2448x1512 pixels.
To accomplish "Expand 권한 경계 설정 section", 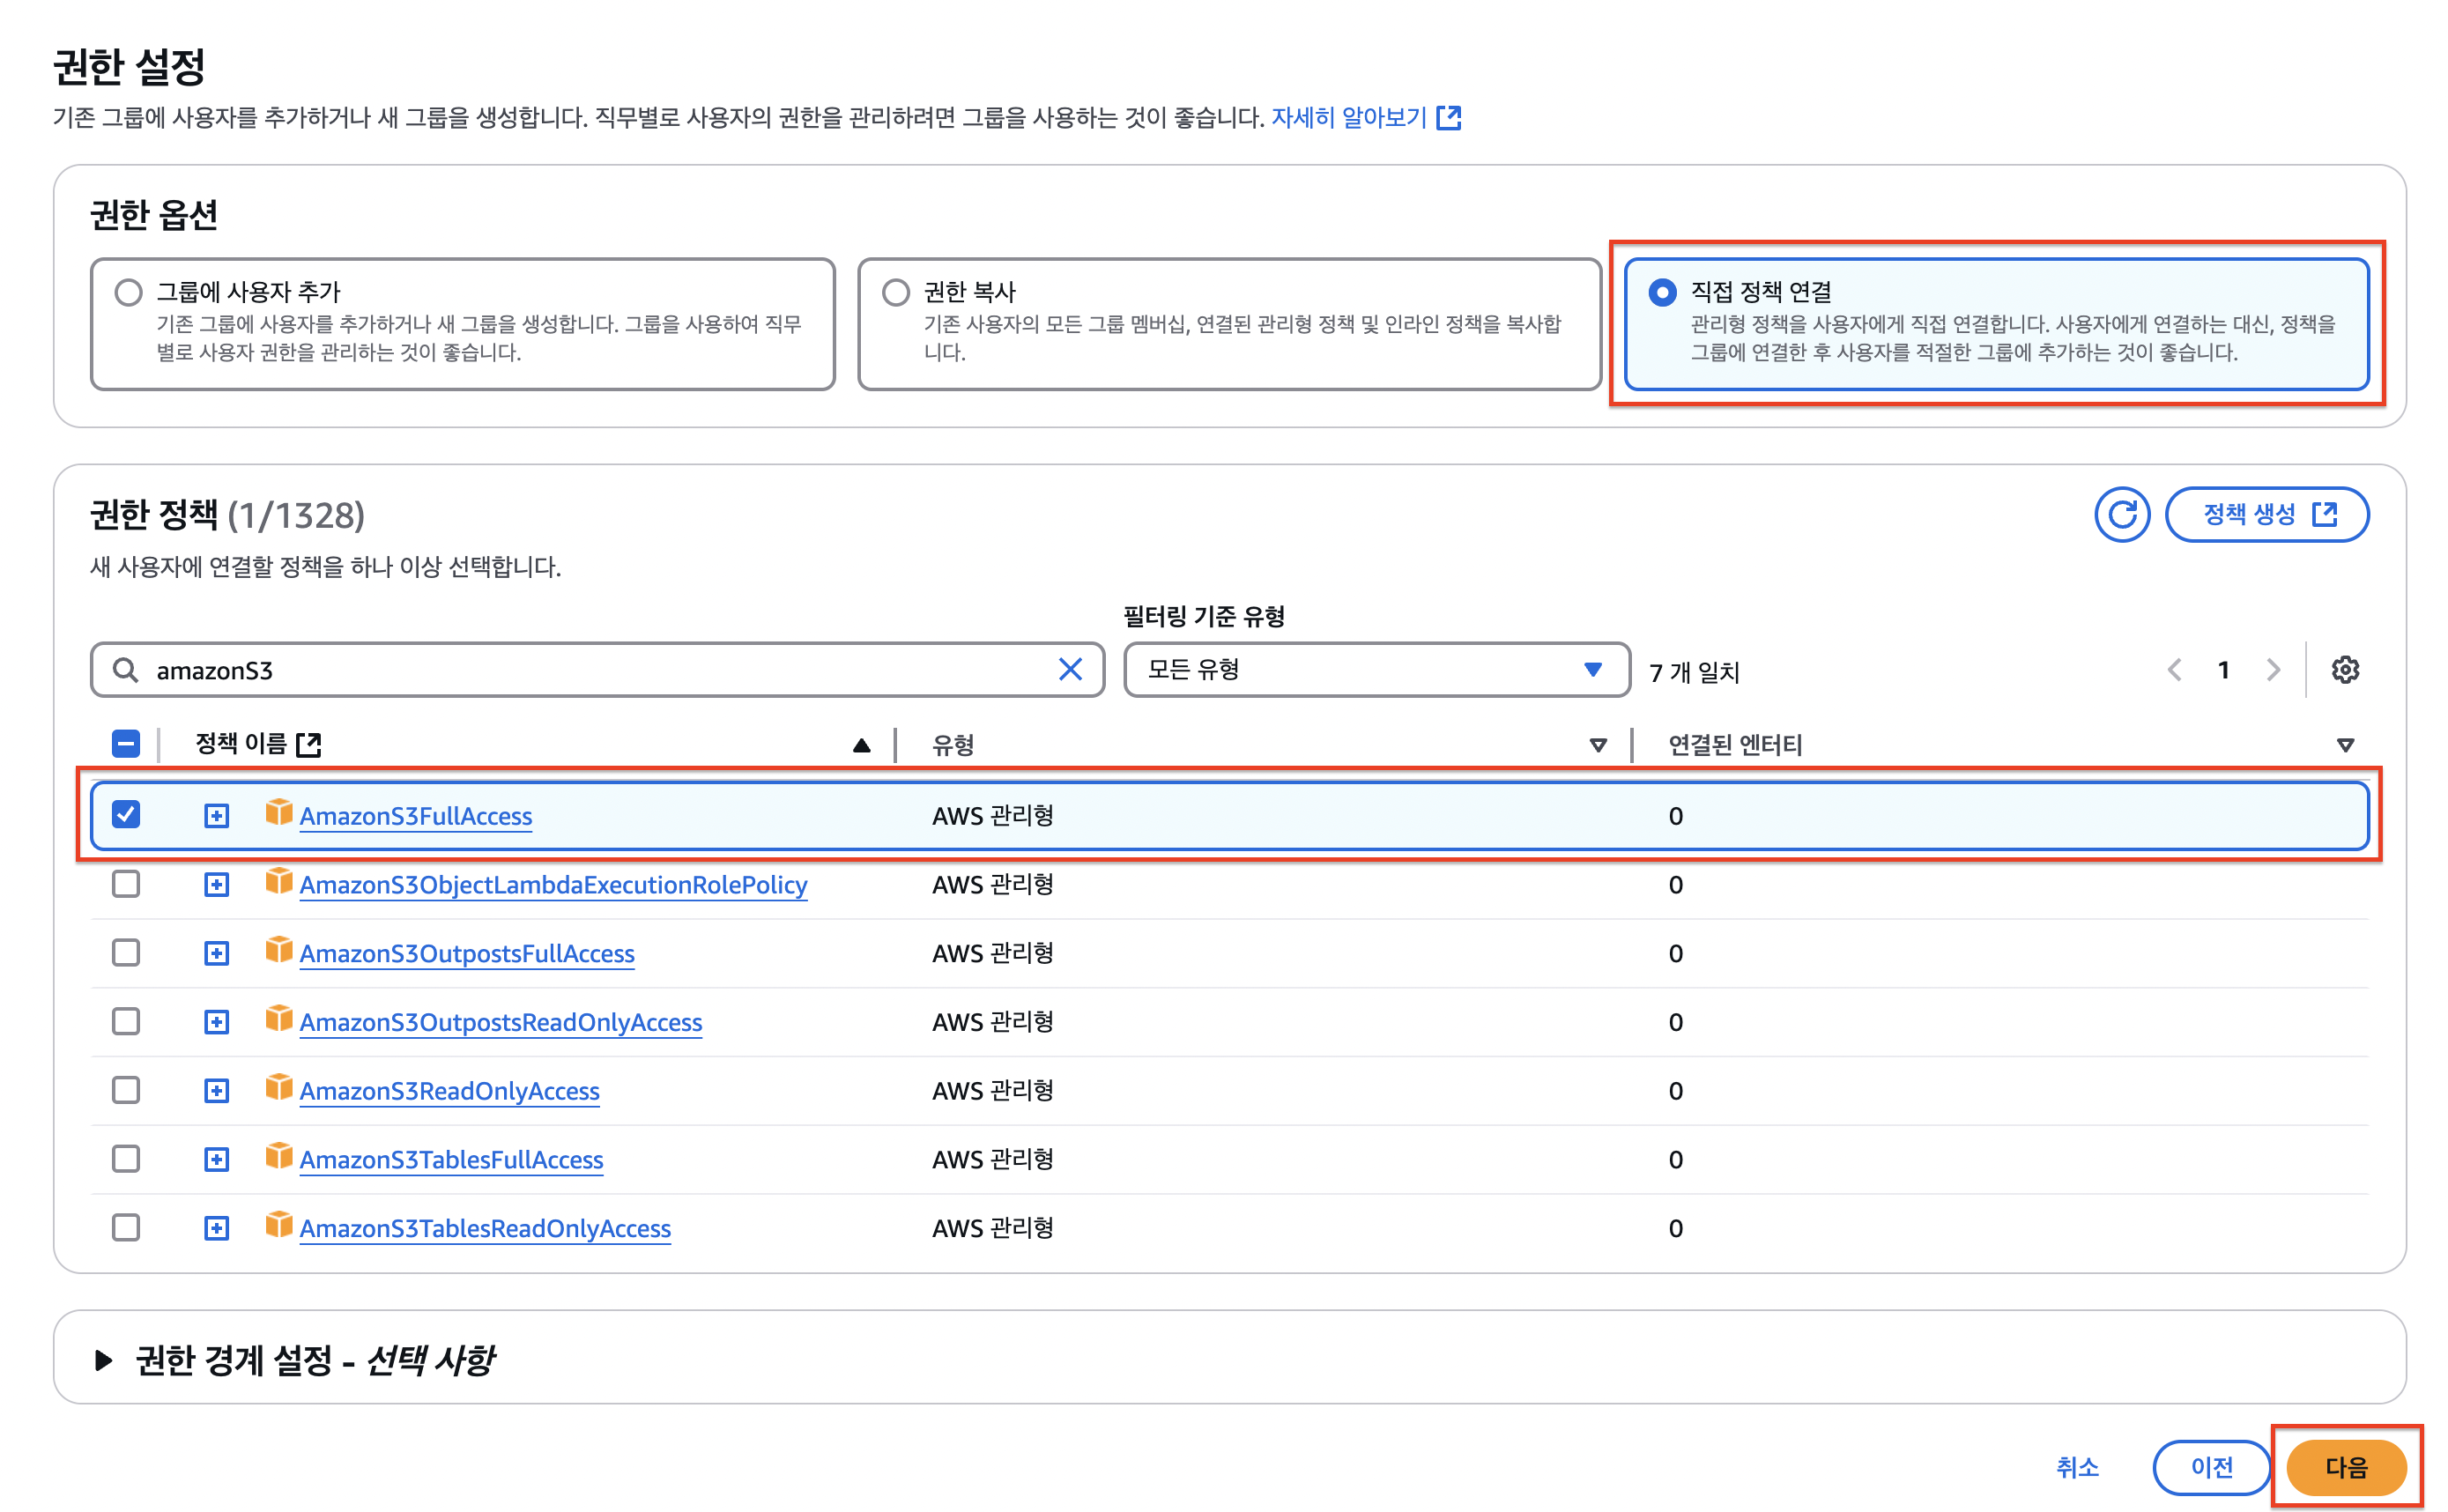I will click(x=103, y=1360).
